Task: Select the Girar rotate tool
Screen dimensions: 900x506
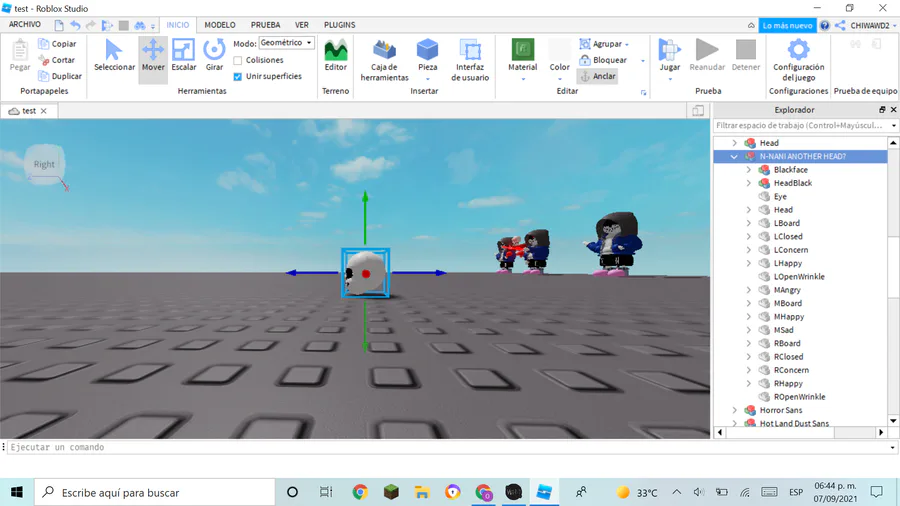Action: [x=214, y=56]
